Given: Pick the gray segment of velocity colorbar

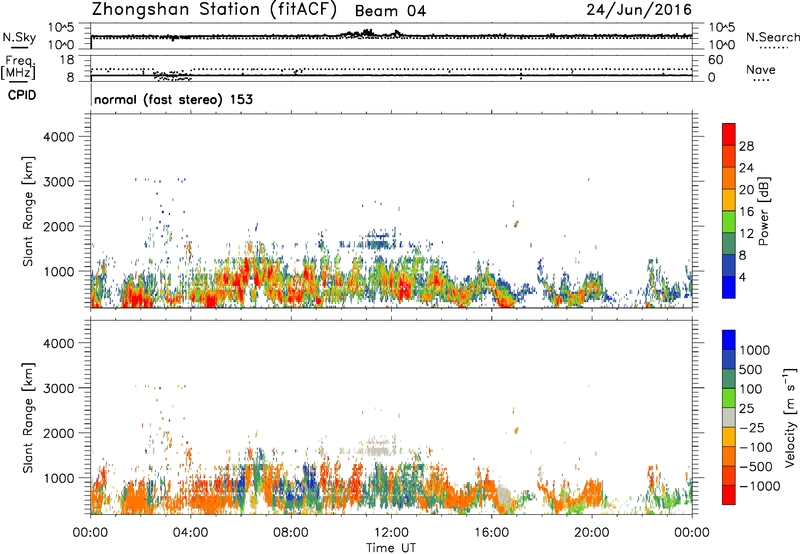Looking at the screenshot, I should point(729,418).
